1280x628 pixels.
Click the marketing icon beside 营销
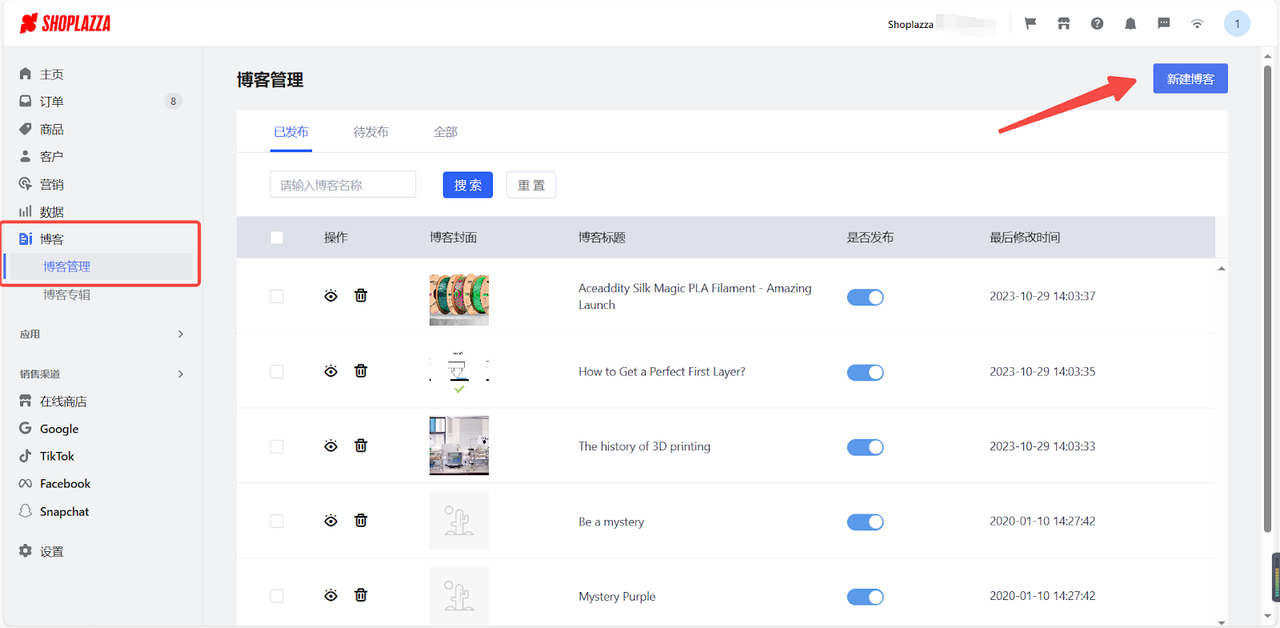coord(26,184)
